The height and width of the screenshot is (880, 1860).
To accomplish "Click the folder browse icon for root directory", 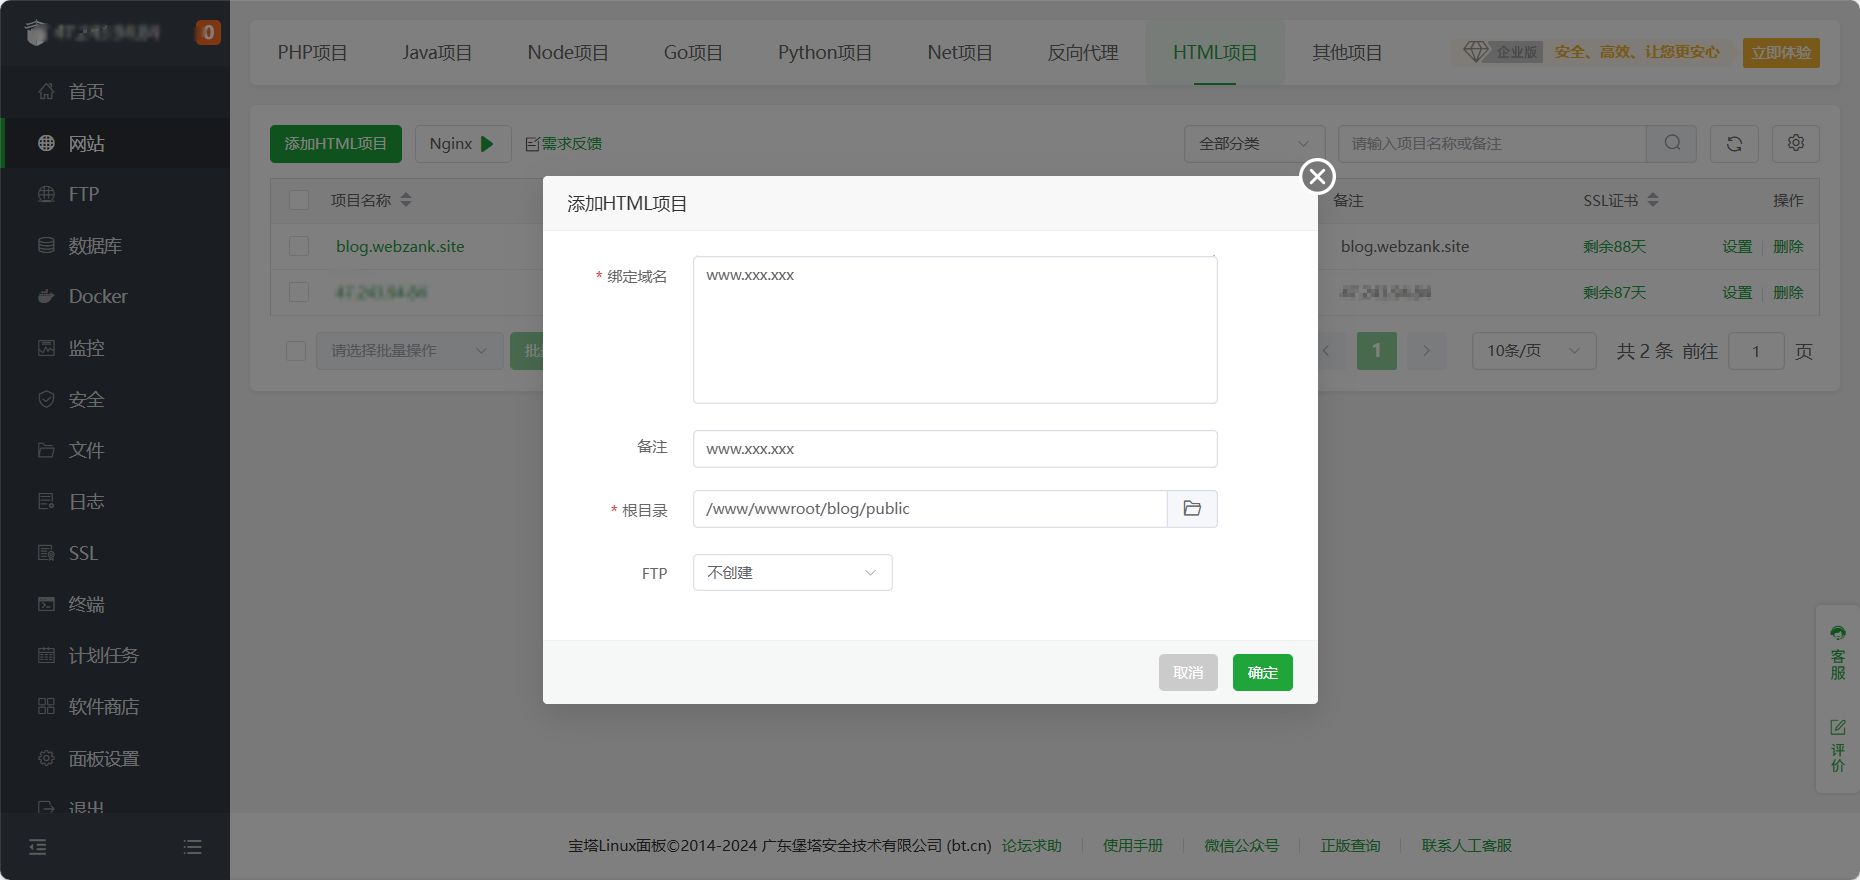I will [1192, 509].
